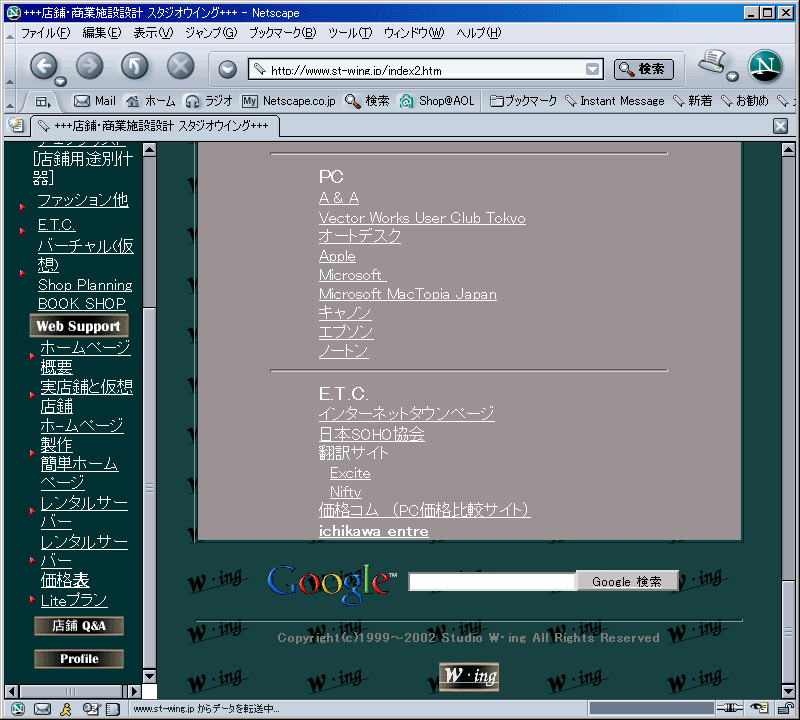Open the Vector Works User Club Tokyo link
This screenshot has height=720, width=800.
point(422,218)
